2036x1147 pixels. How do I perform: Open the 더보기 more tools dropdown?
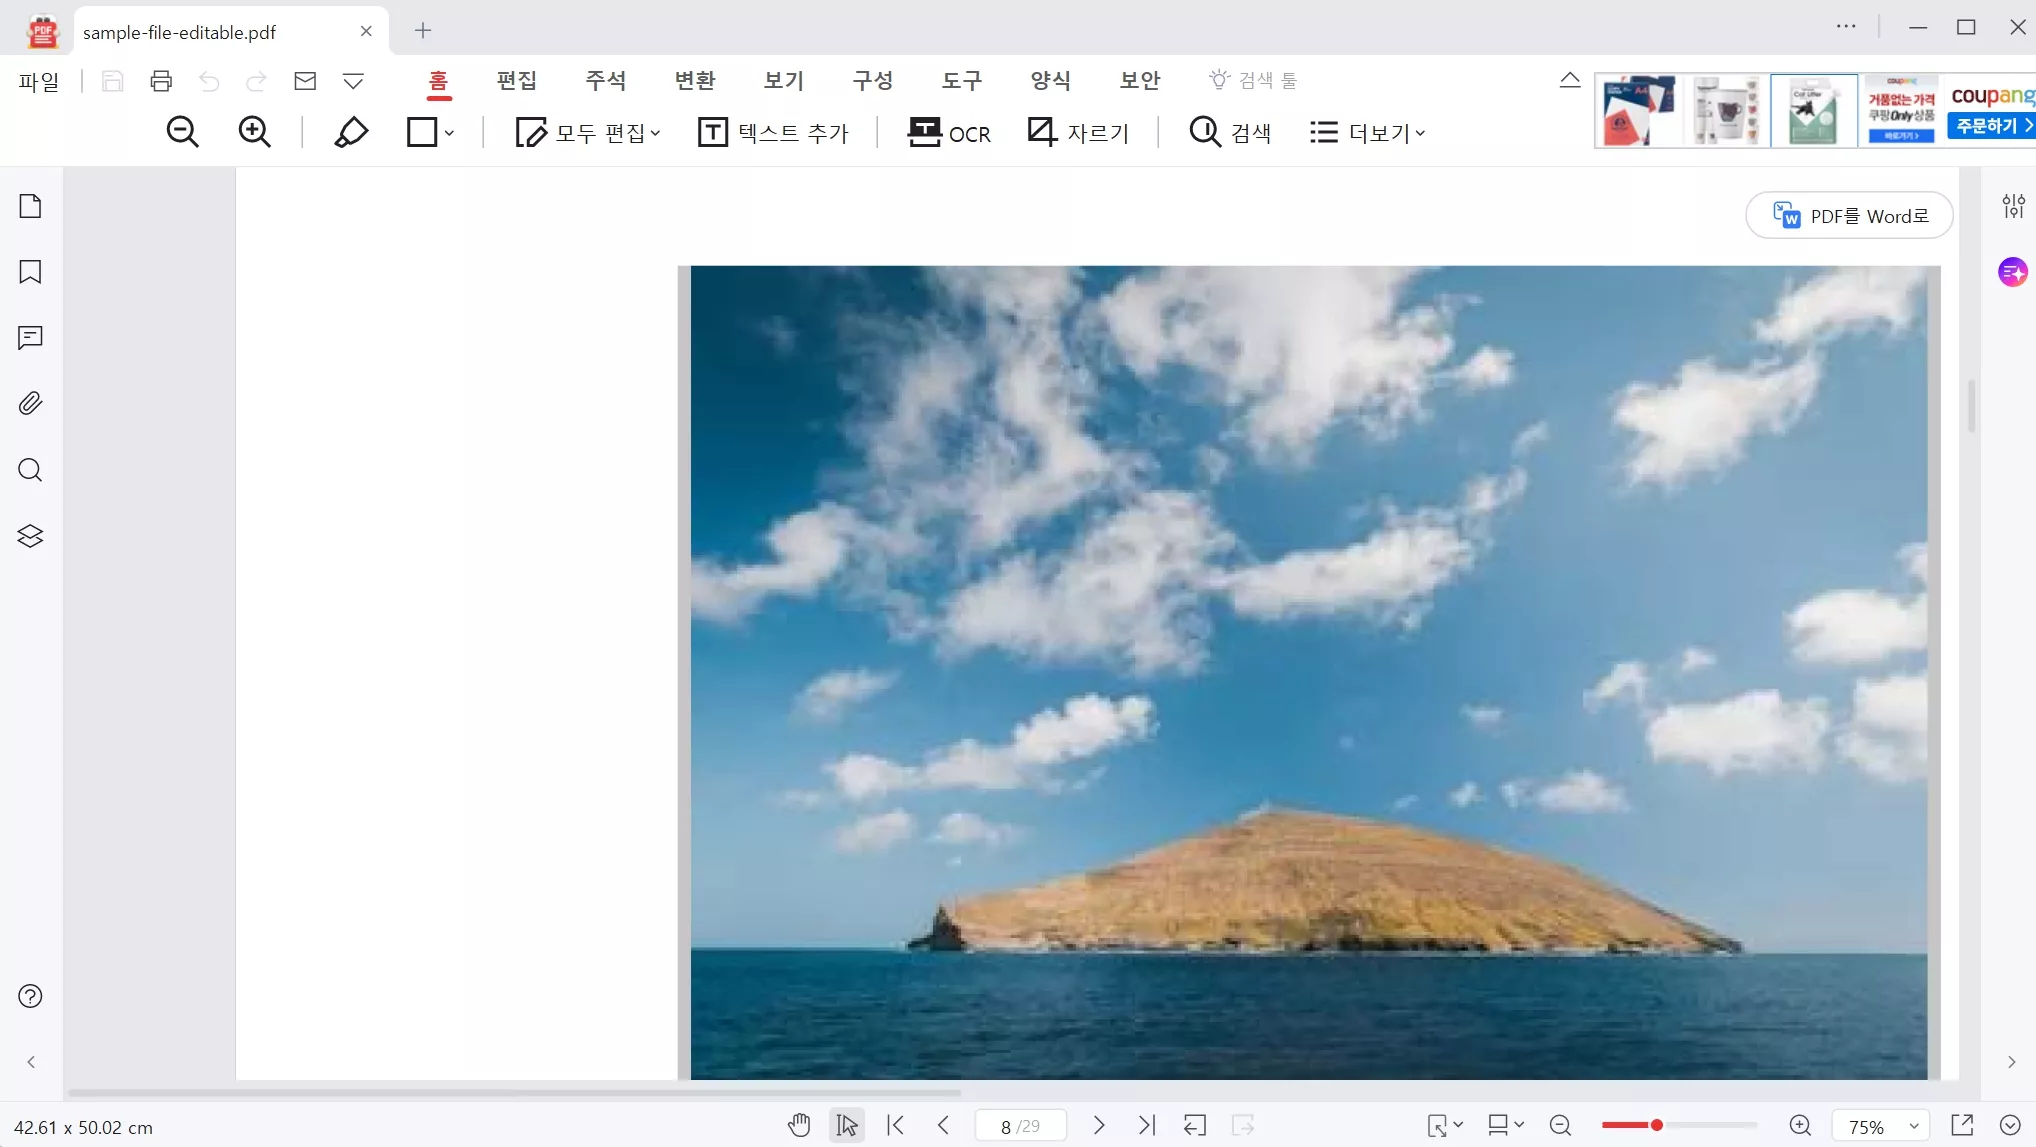pyautogui.click(x=1367, y=132)
